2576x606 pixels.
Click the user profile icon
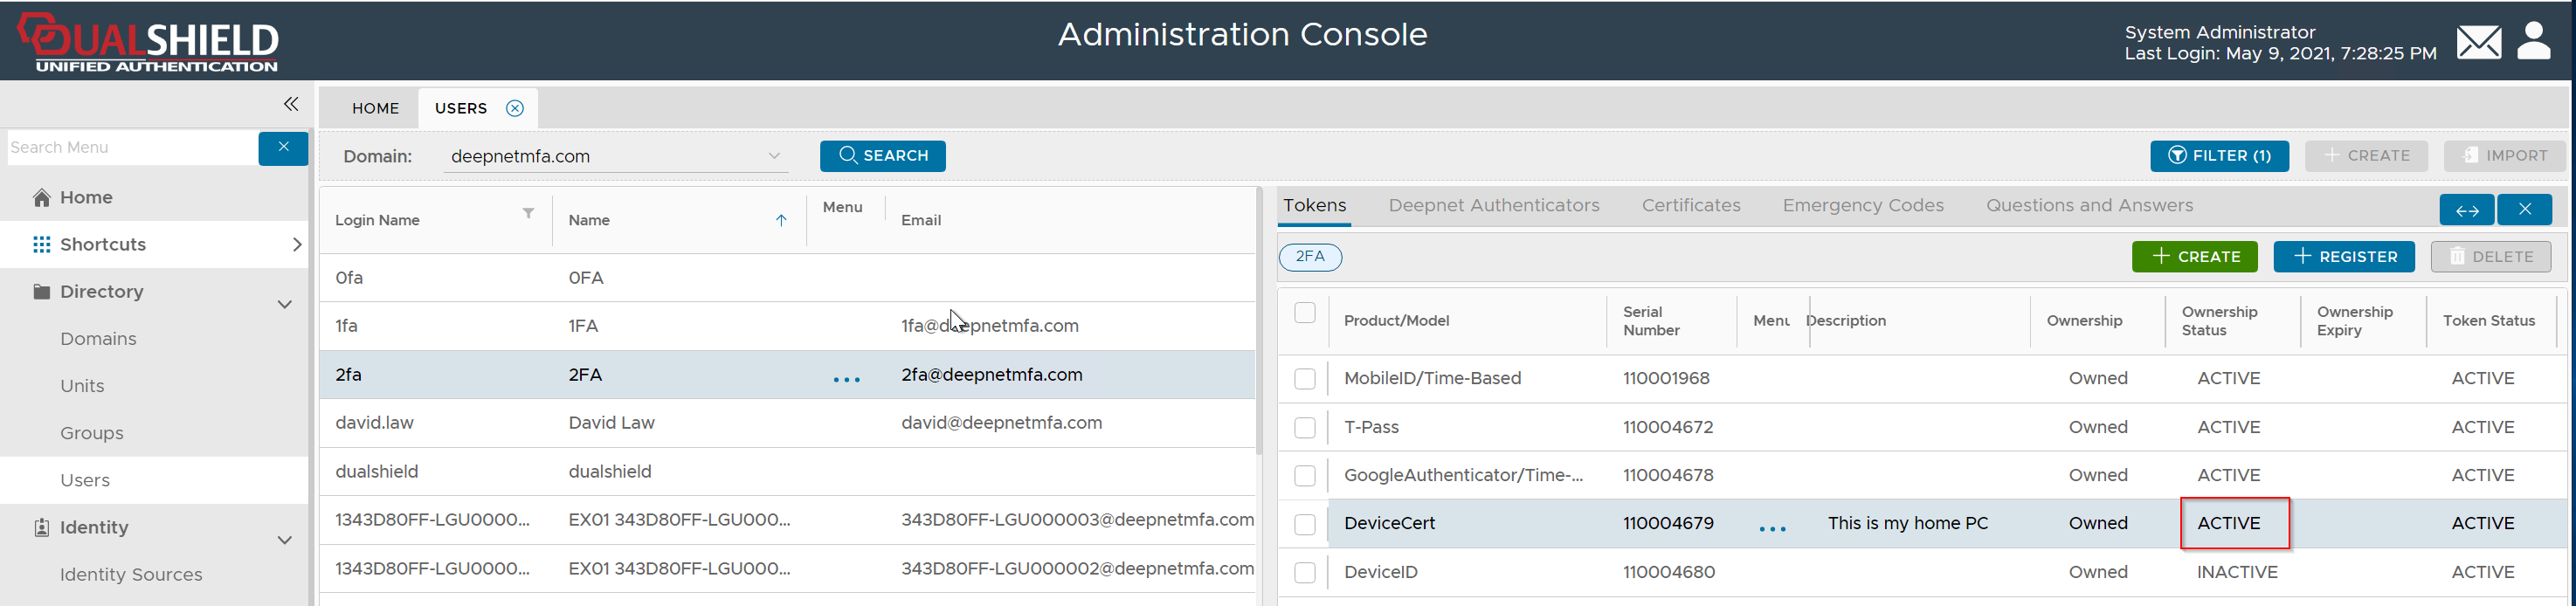click(2533, 41)
